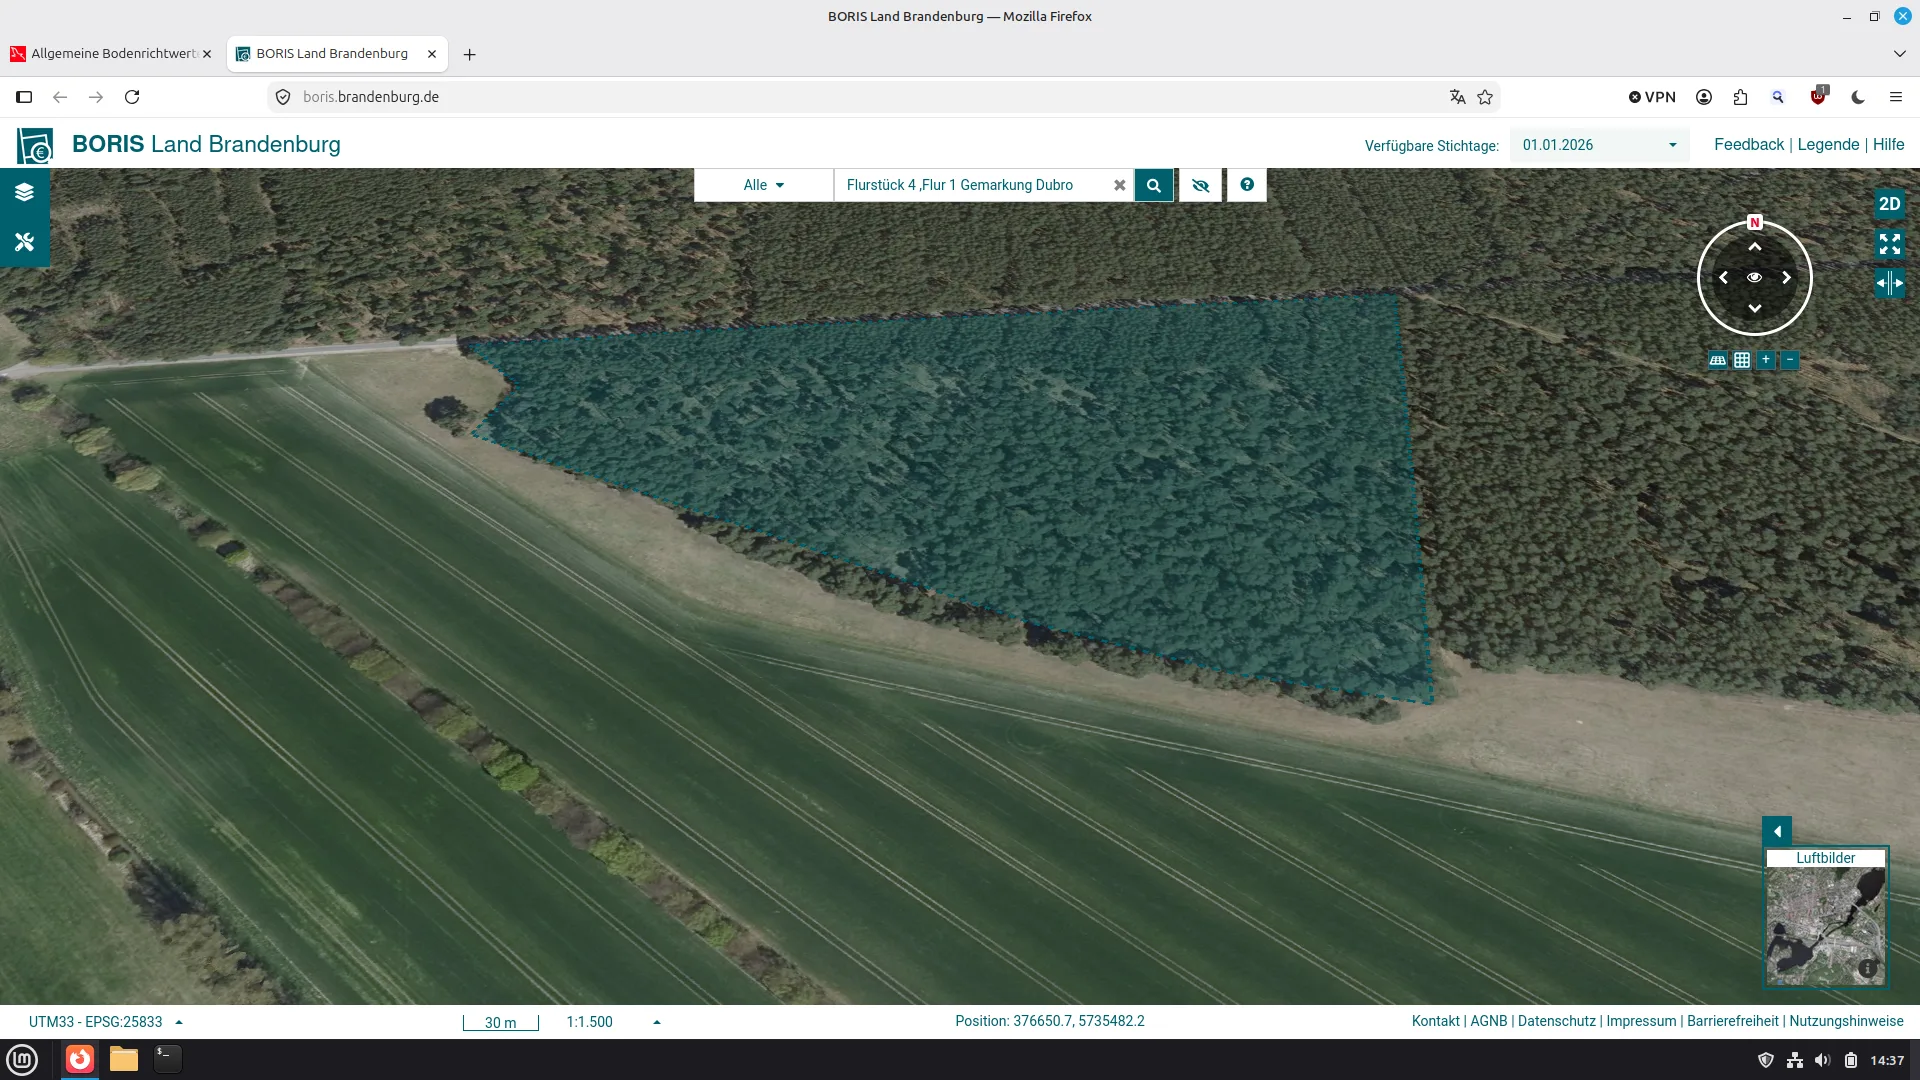Zoom out with the minus button

coord(1790,360)
